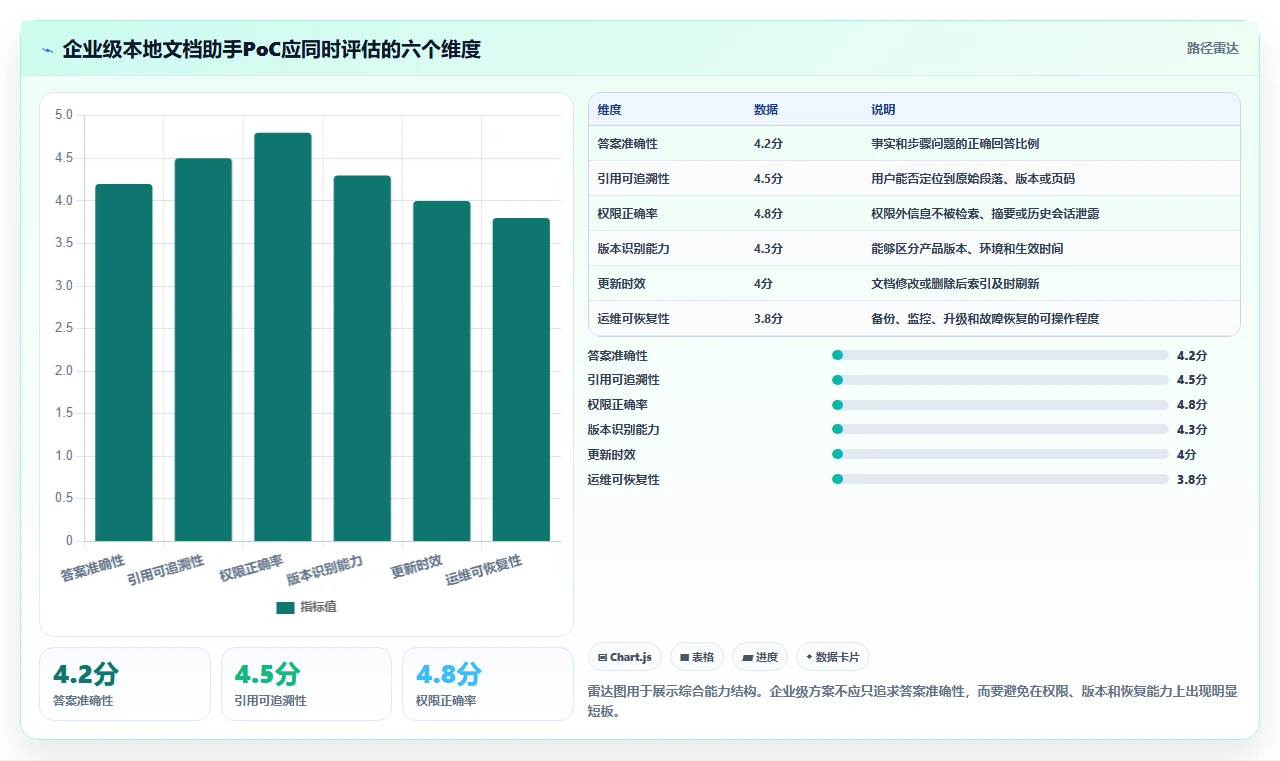
Task: Toggle the 指标值 legend swatch
Action: pos(285,607)
